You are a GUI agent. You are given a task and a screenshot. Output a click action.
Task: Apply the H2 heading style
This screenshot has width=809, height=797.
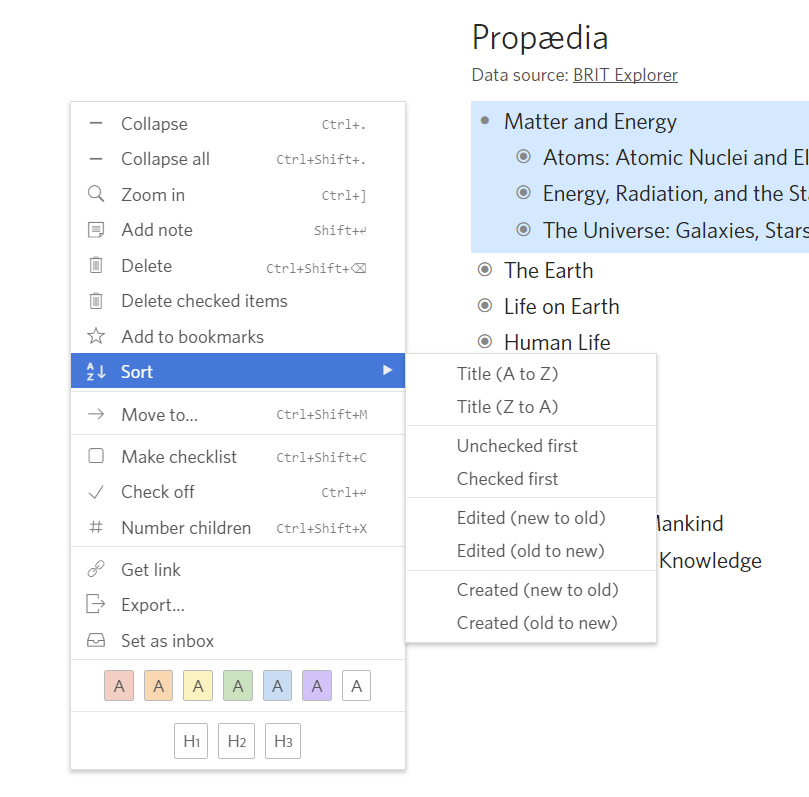tap(237, 741)
